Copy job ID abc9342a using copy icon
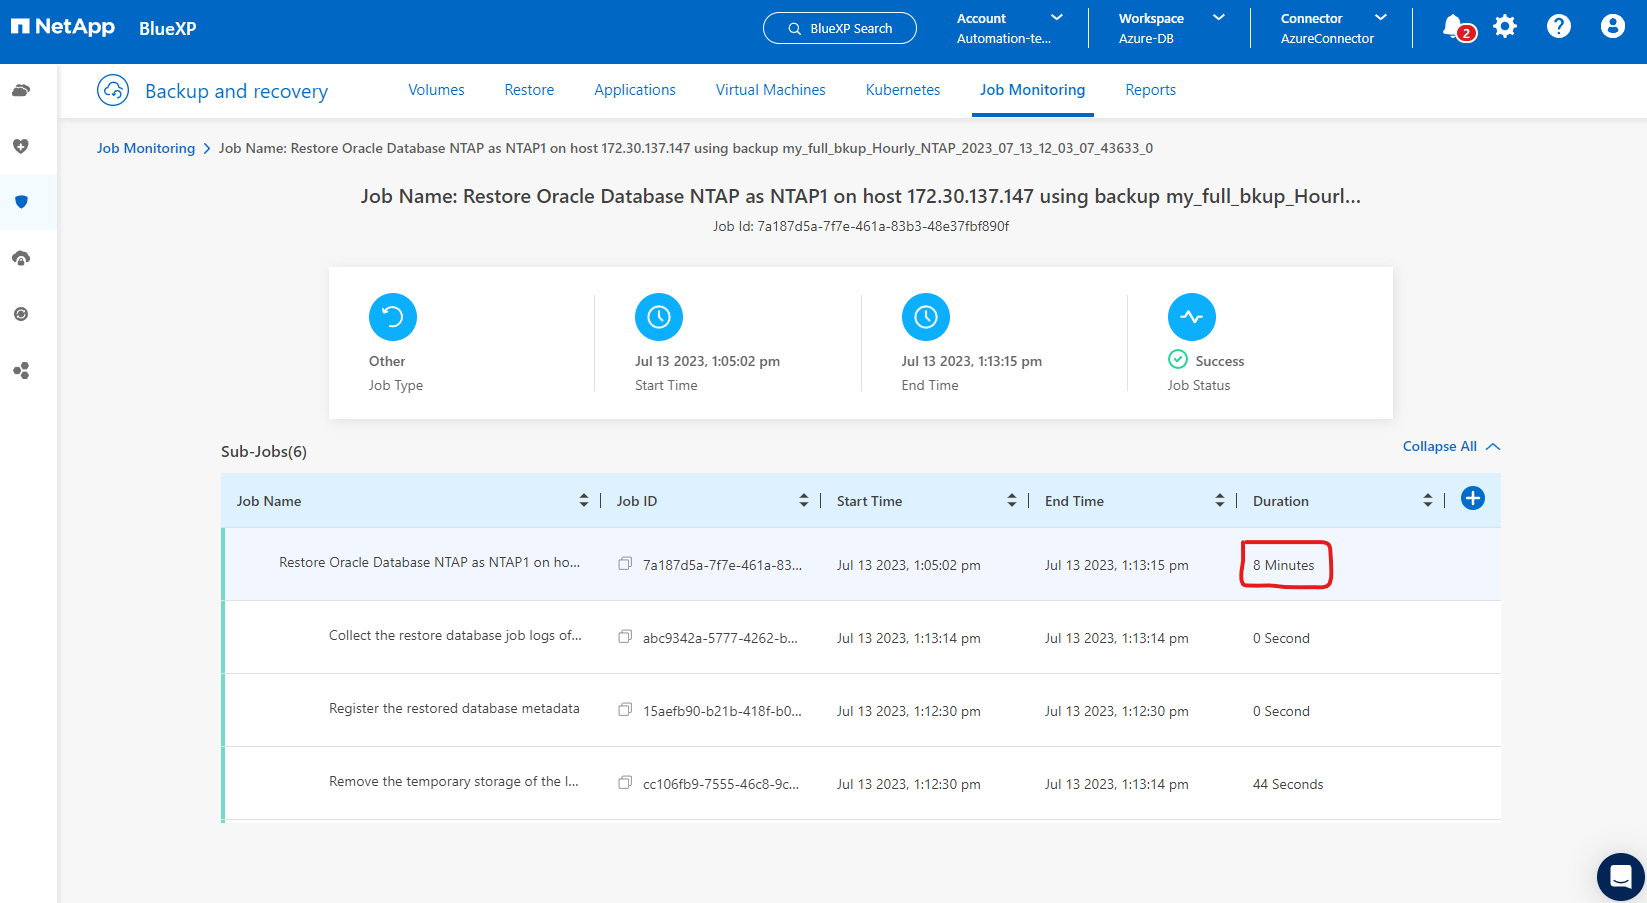The height and width of the screenshot is (903, 1647). click(625, 637)
